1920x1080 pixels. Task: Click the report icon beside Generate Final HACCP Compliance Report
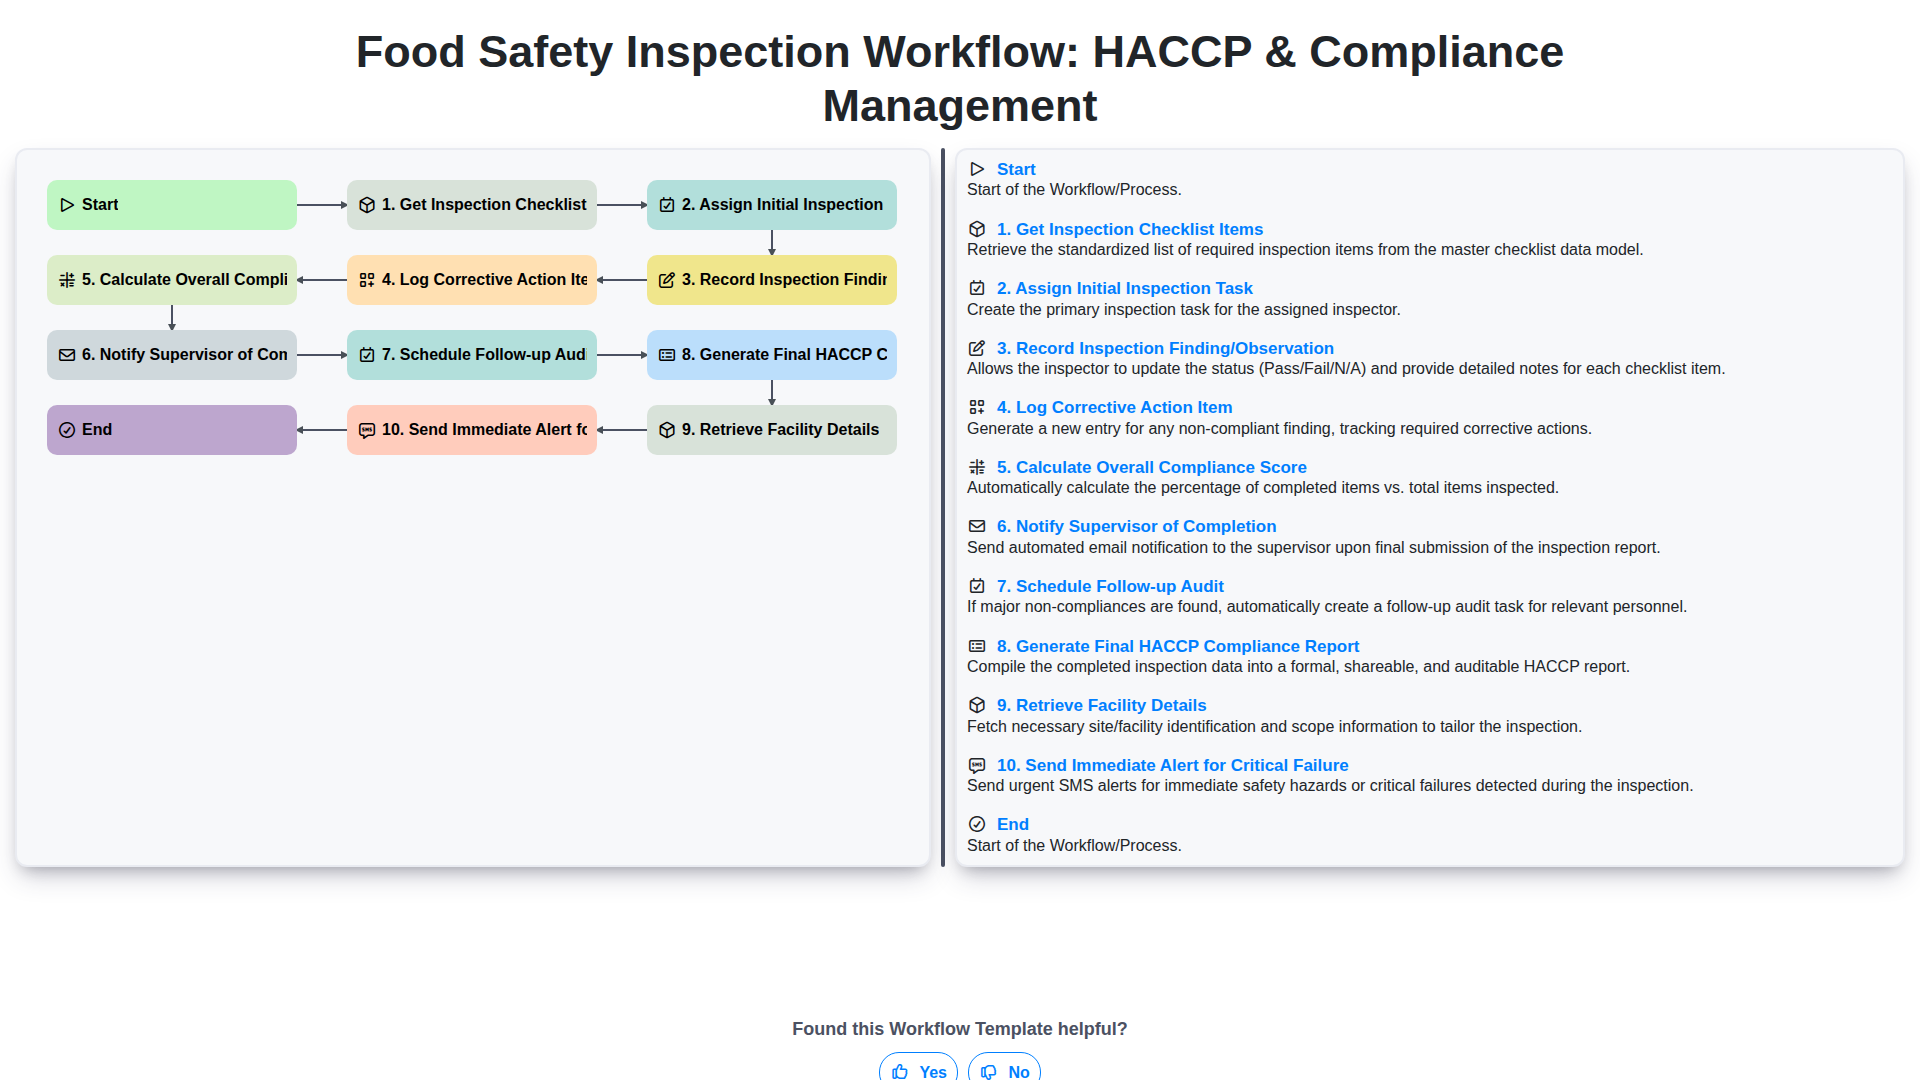pos(977,646)
